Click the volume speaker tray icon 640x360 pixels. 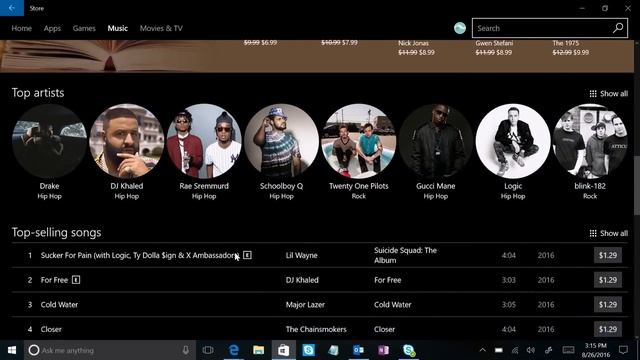click(x=531, y=350)
